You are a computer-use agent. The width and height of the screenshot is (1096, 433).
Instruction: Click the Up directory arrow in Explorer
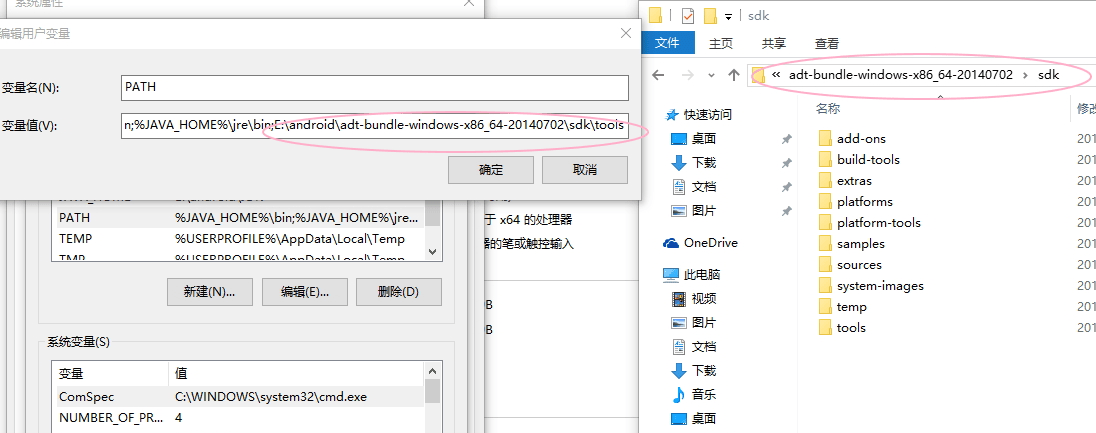click(734, 75)
